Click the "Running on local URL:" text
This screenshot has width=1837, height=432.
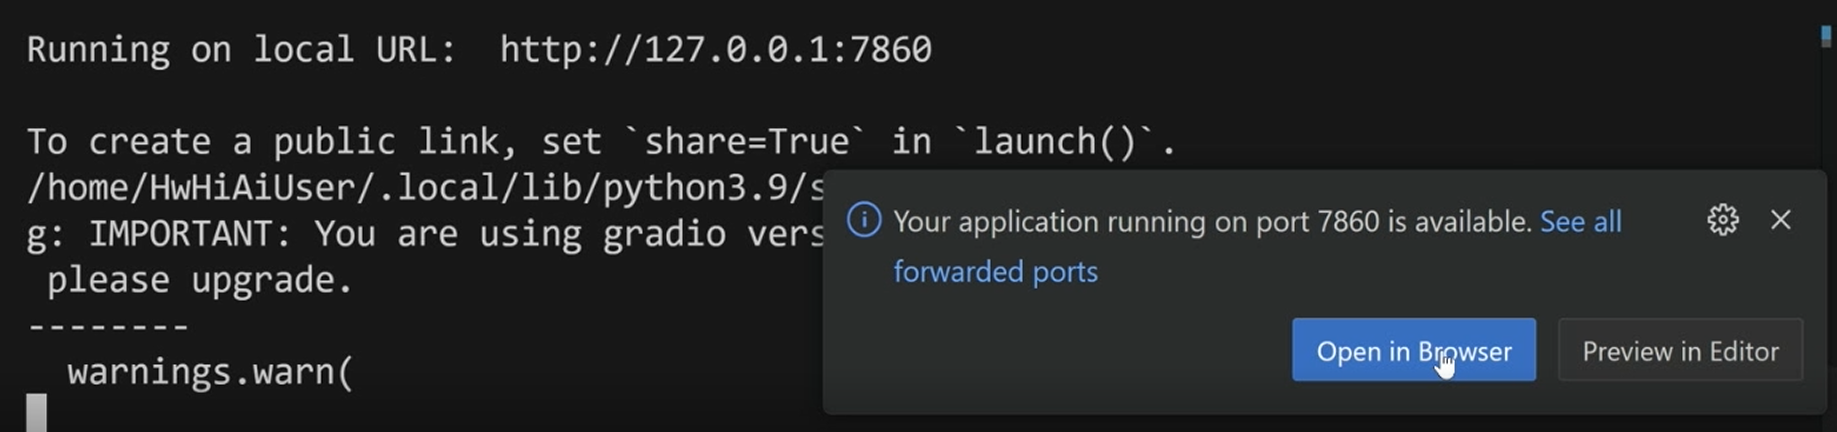(x=240, y=49)
